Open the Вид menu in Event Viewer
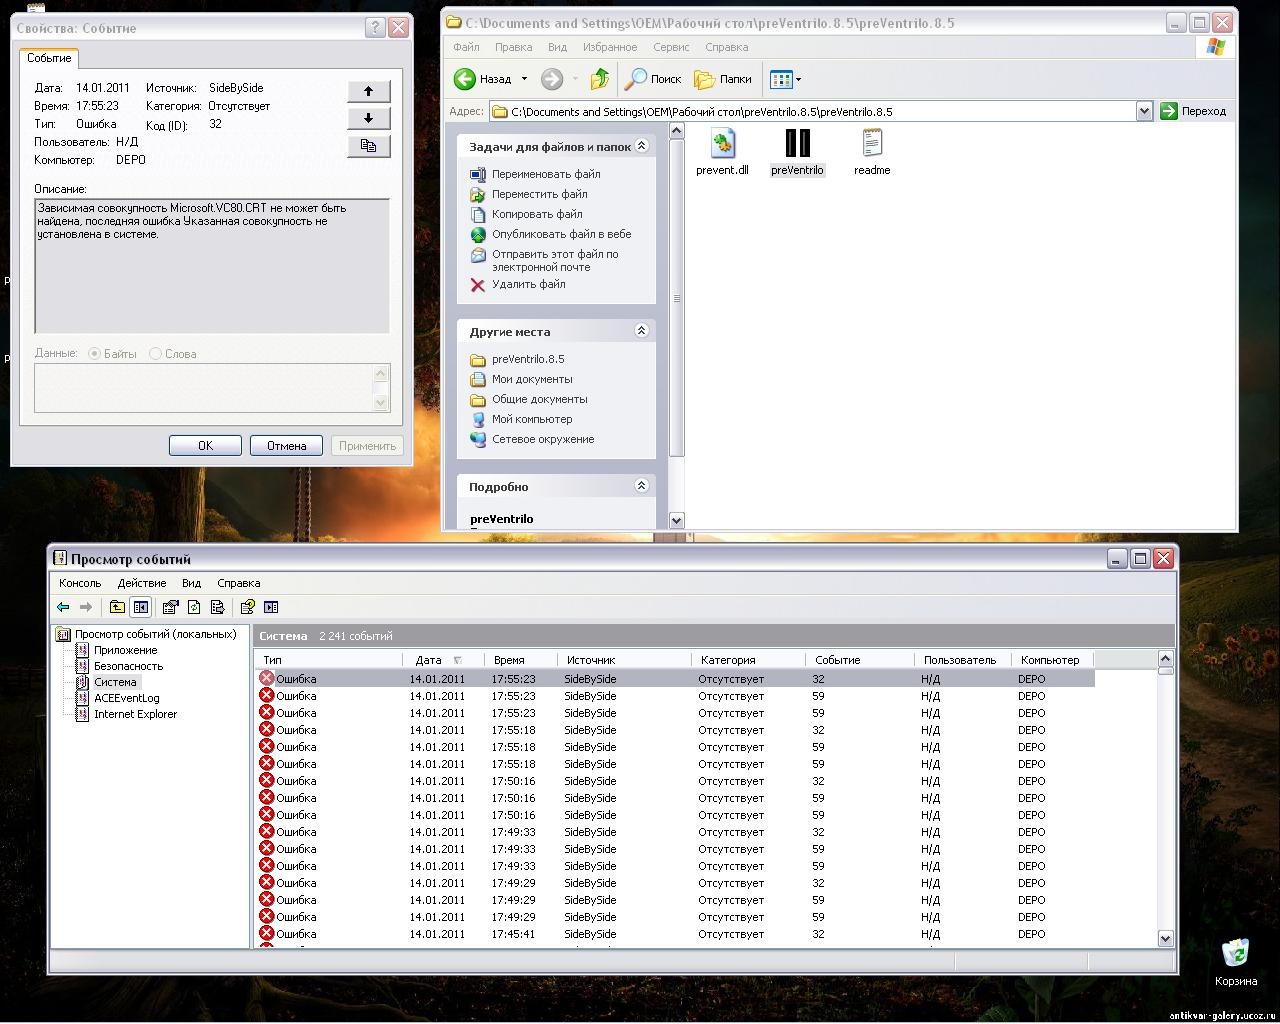Image resolution: width=1280 pixels, height=1024 pixels. (x=191, y=583)
